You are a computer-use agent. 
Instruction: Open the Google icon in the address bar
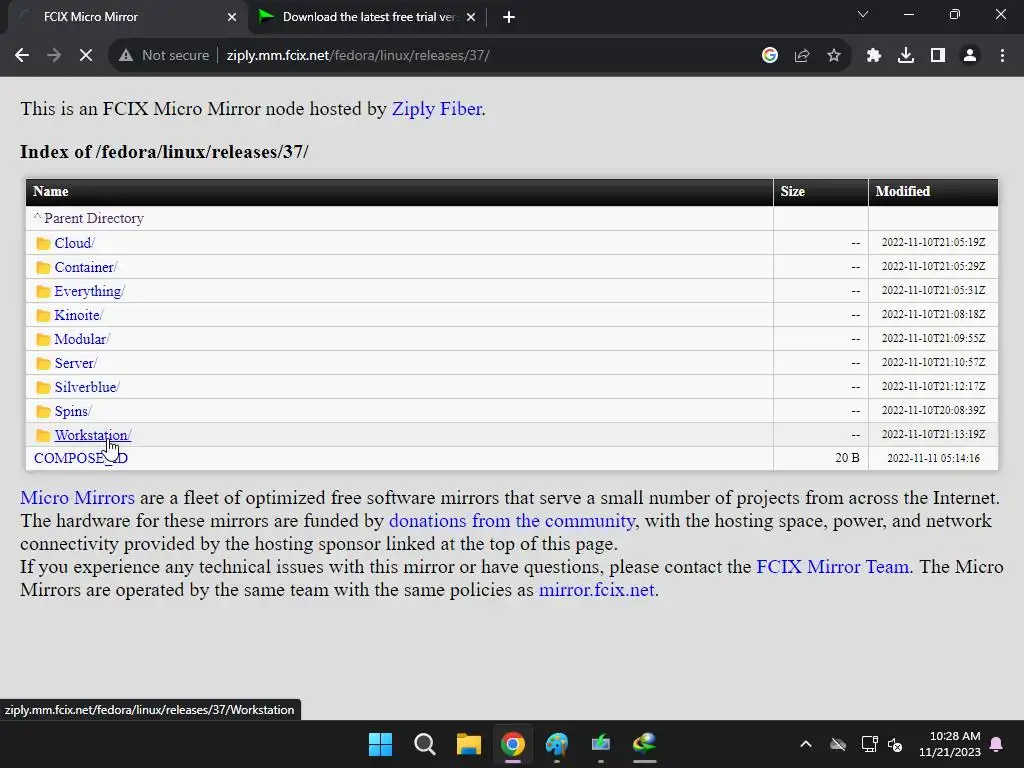point(770,56)
